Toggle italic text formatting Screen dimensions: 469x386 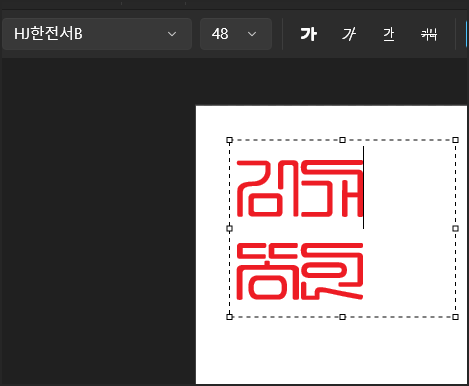click(349, 34)
